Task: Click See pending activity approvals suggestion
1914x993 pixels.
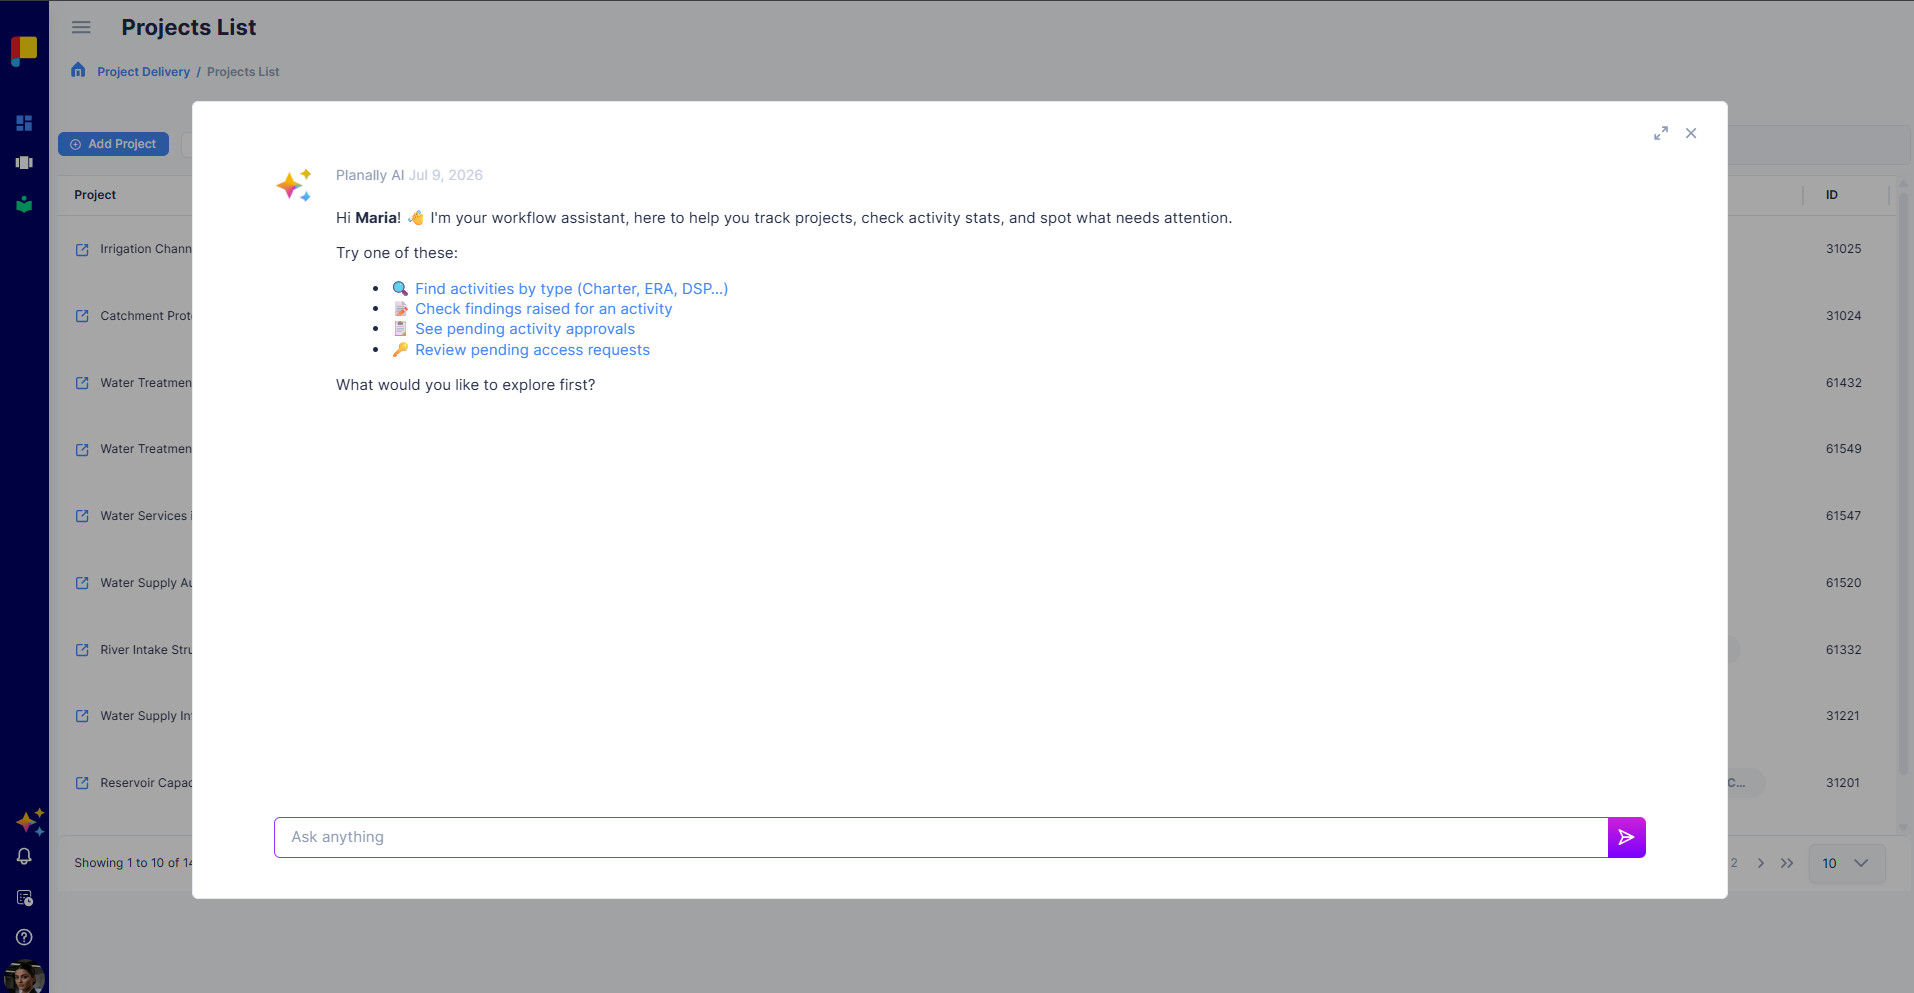Action: point(524,329)
